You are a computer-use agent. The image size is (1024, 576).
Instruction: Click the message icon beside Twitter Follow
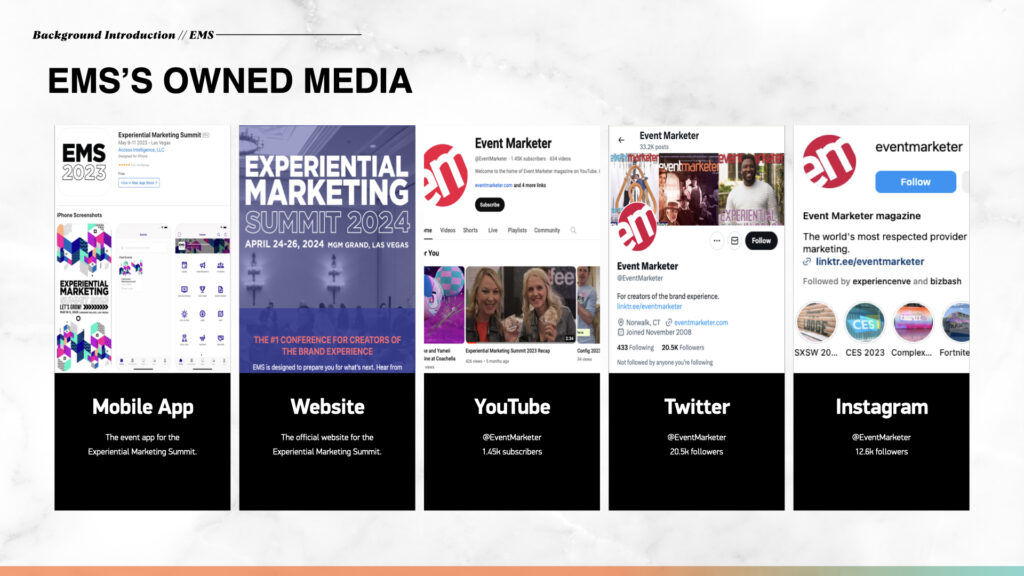click(735, 241)
